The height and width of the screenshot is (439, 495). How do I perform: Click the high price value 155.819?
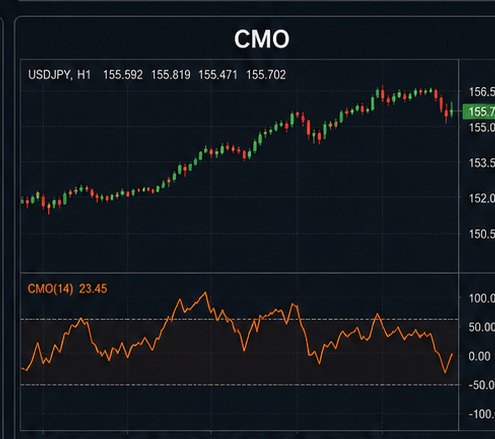(x=171, y=75)
